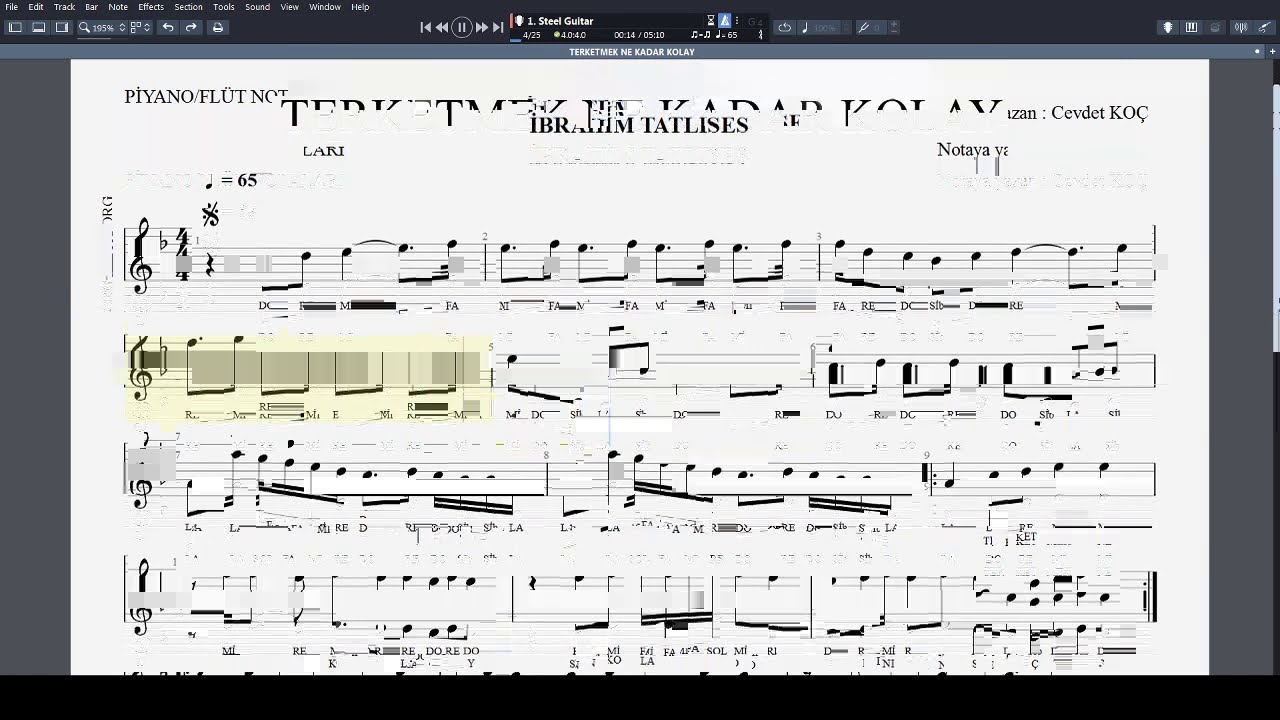
Task: Open the tuner icon
Action: coord(1241,27)
